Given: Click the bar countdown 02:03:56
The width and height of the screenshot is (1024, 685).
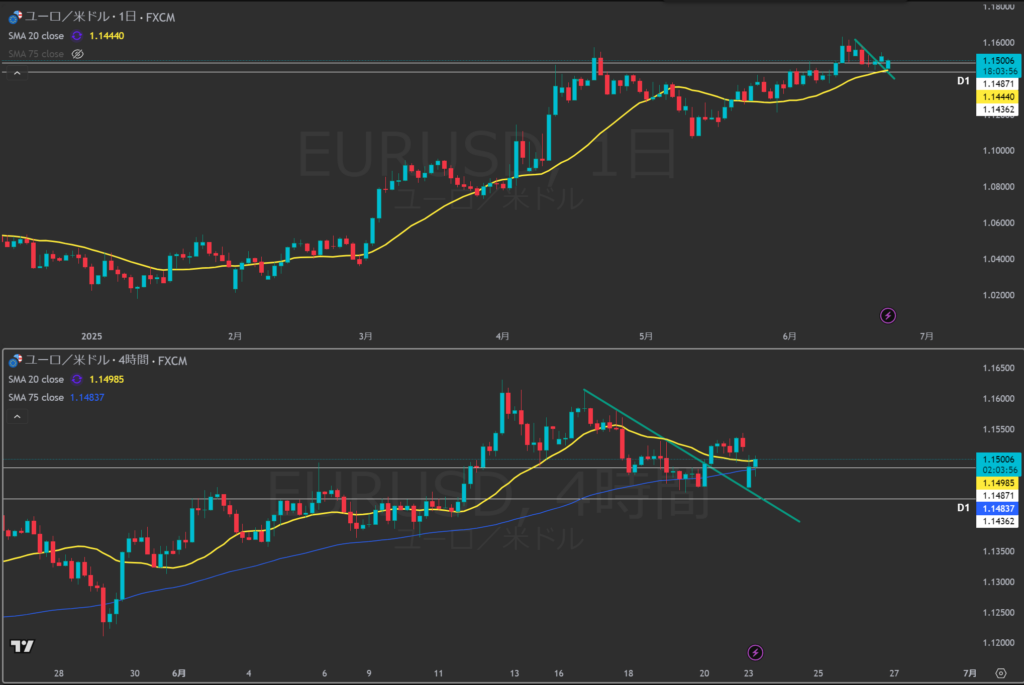Looking at the screenshot, I should (x=998, y=470).
